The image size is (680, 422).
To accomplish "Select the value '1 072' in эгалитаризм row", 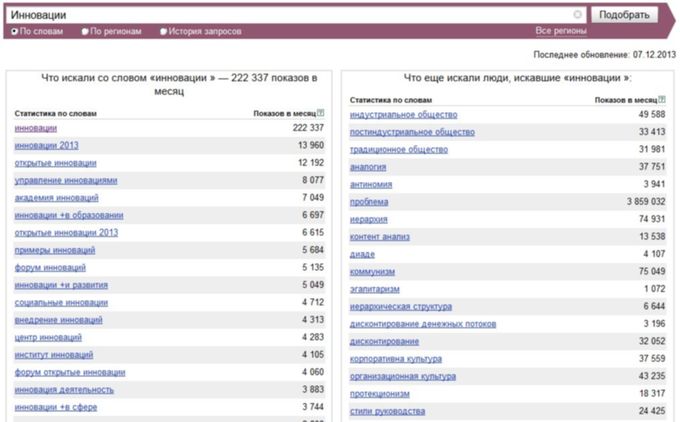I will [654, 289].
